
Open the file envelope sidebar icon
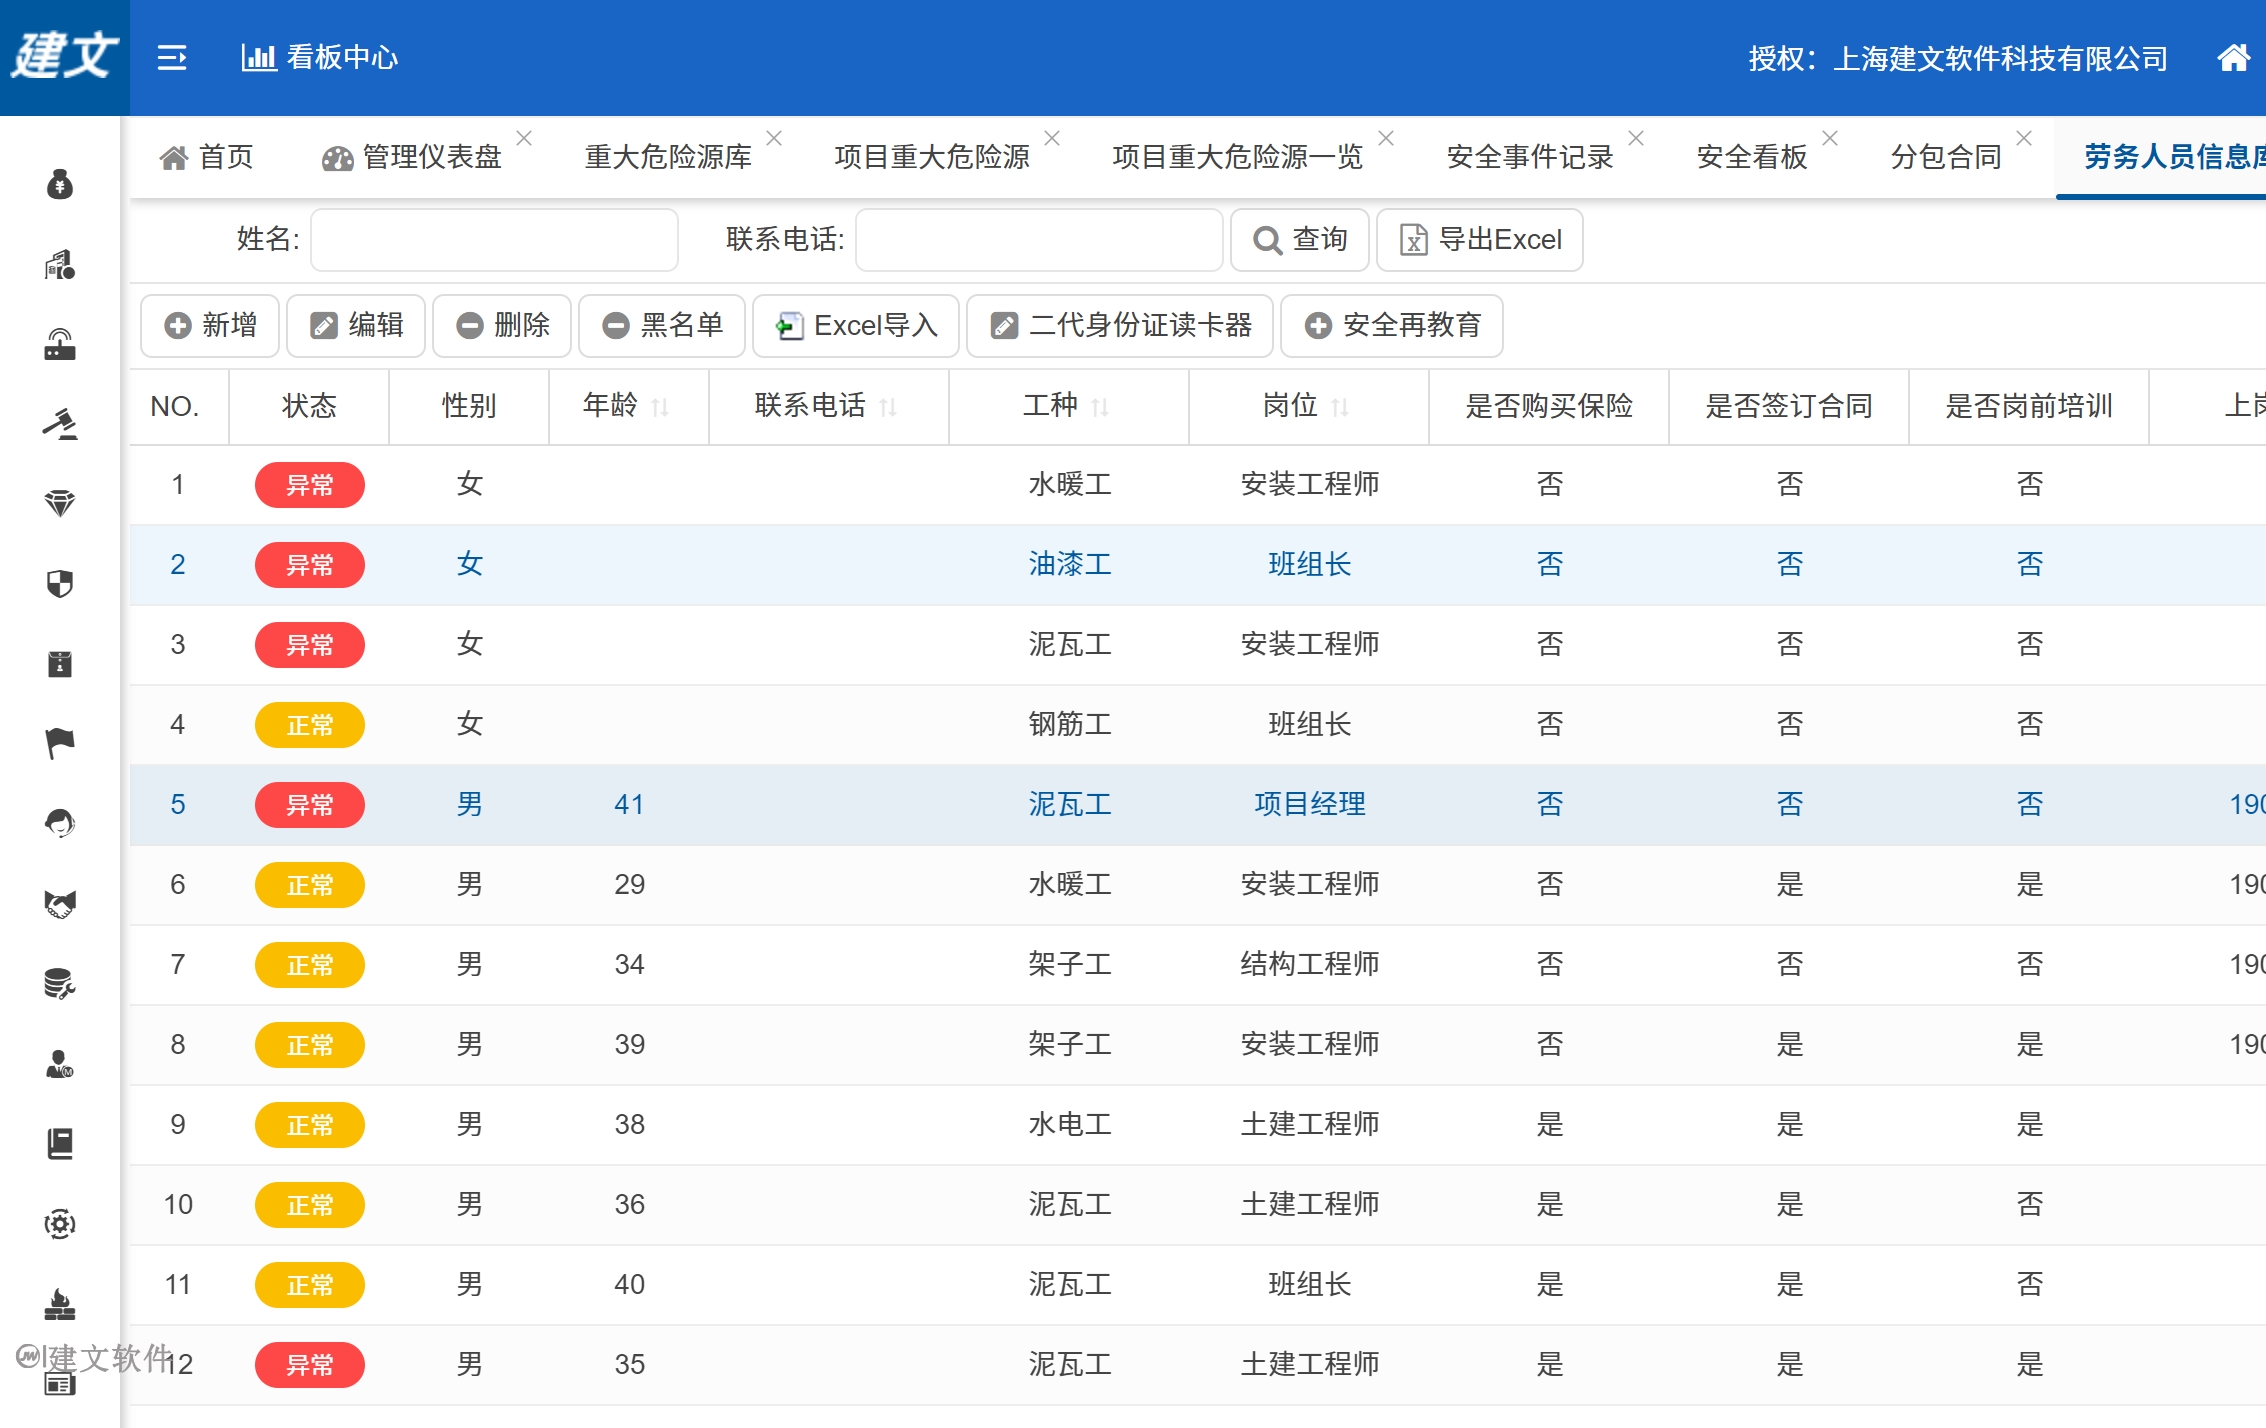pos(60,664)
